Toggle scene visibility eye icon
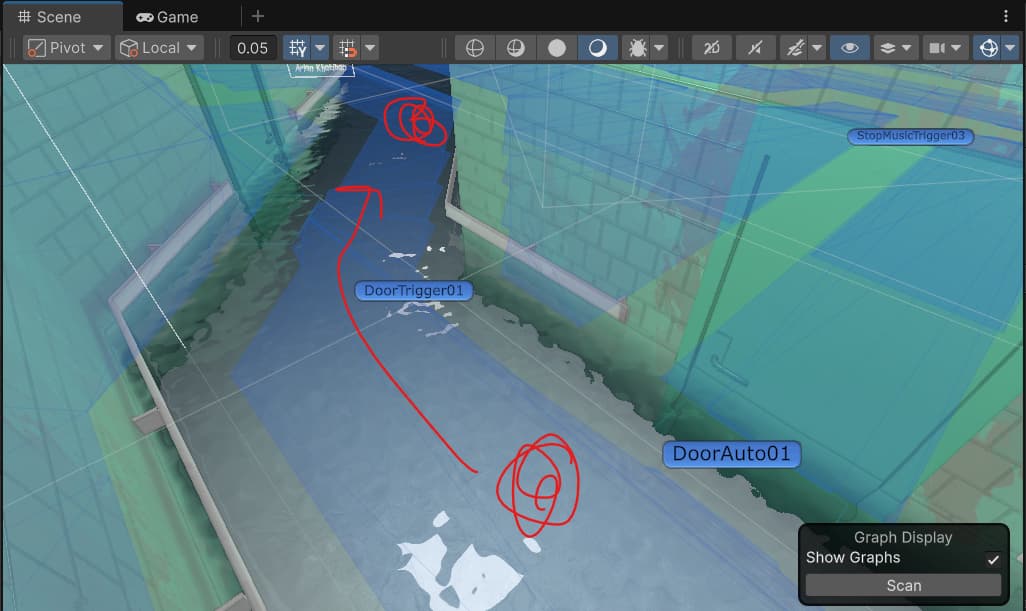This screenshot has width=1026, height=611. click(849, 48)
